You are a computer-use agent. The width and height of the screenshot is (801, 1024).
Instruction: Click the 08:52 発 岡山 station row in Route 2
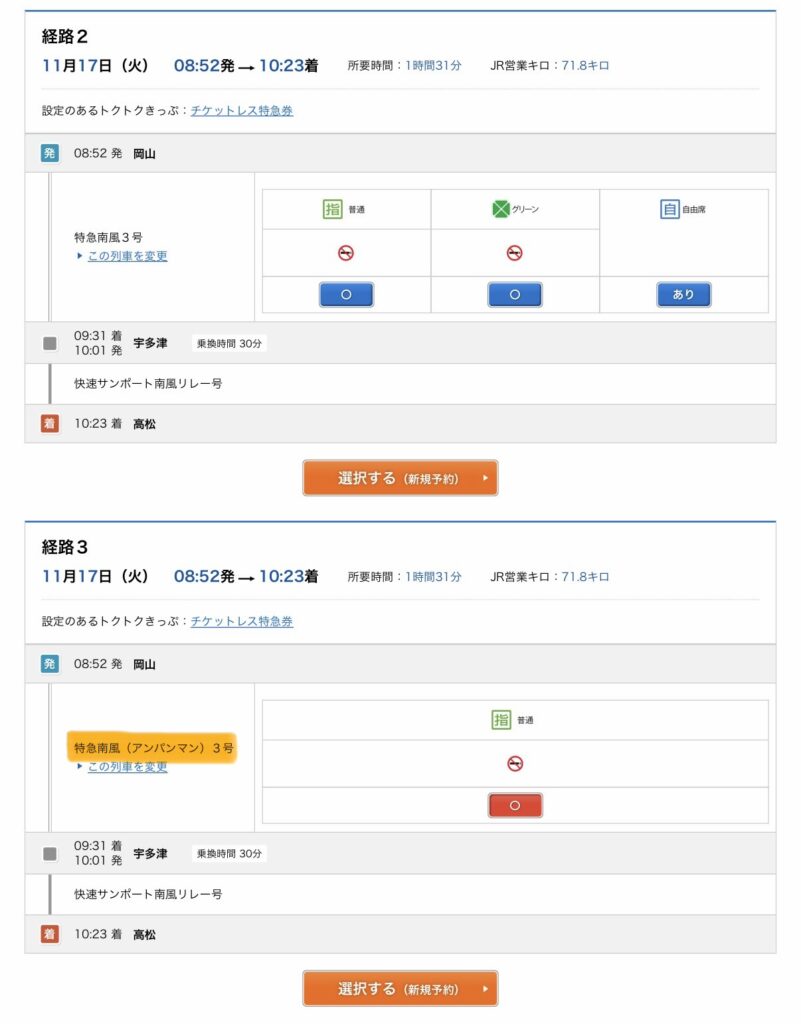pos(400,153)
